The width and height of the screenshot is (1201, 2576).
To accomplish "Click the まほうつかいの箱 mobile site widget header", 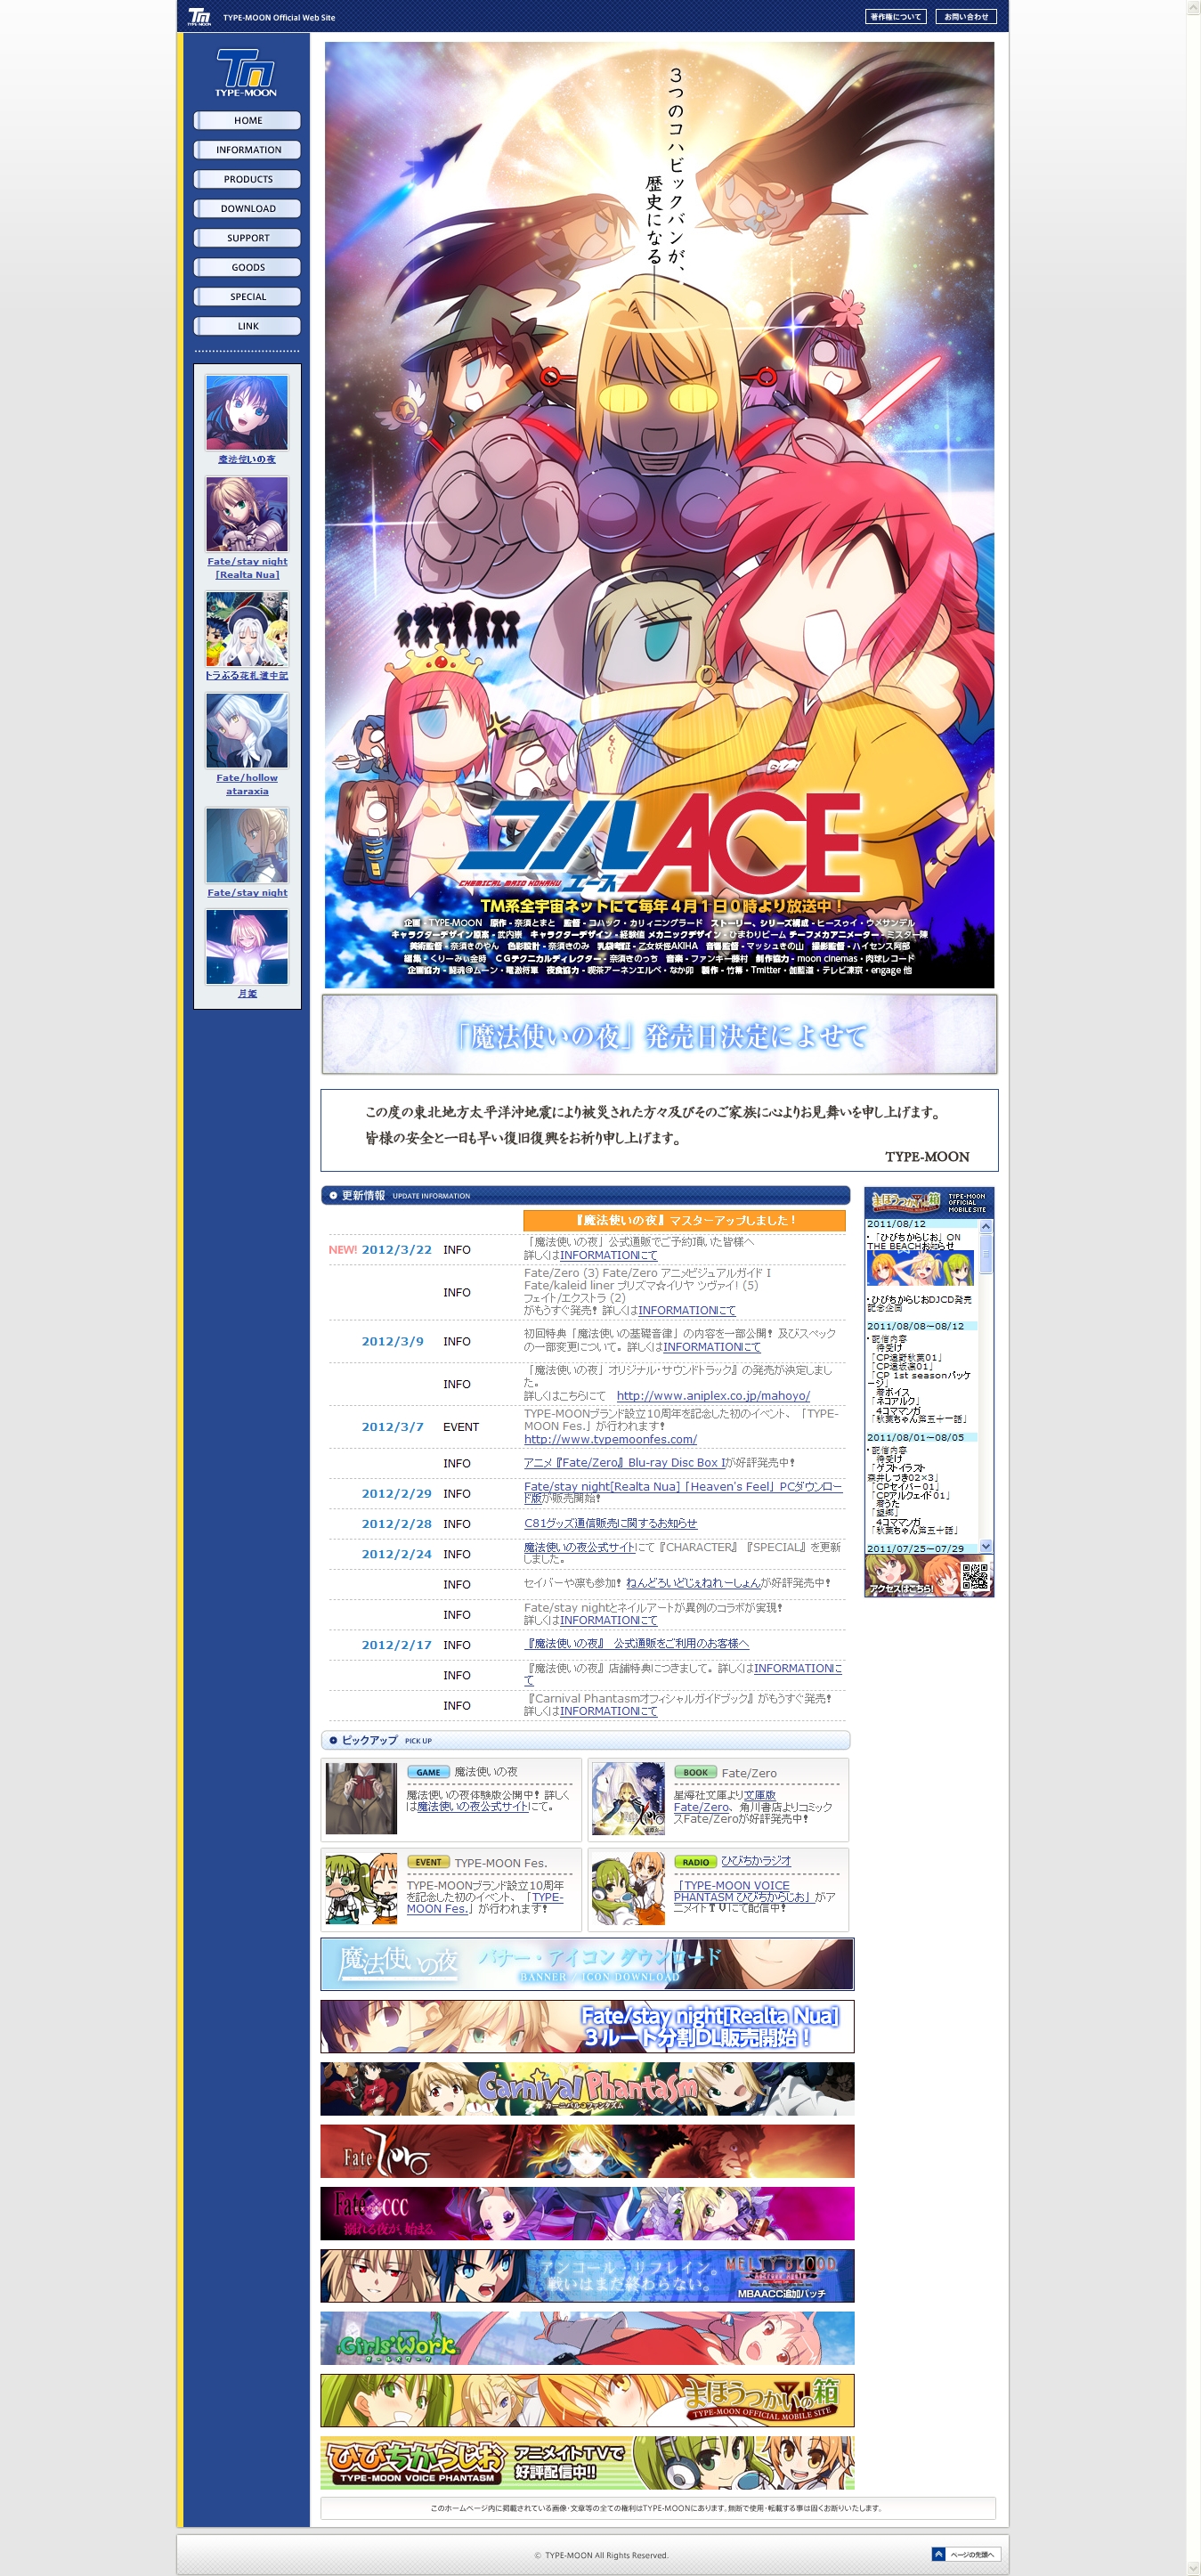I will (929, 1202).
